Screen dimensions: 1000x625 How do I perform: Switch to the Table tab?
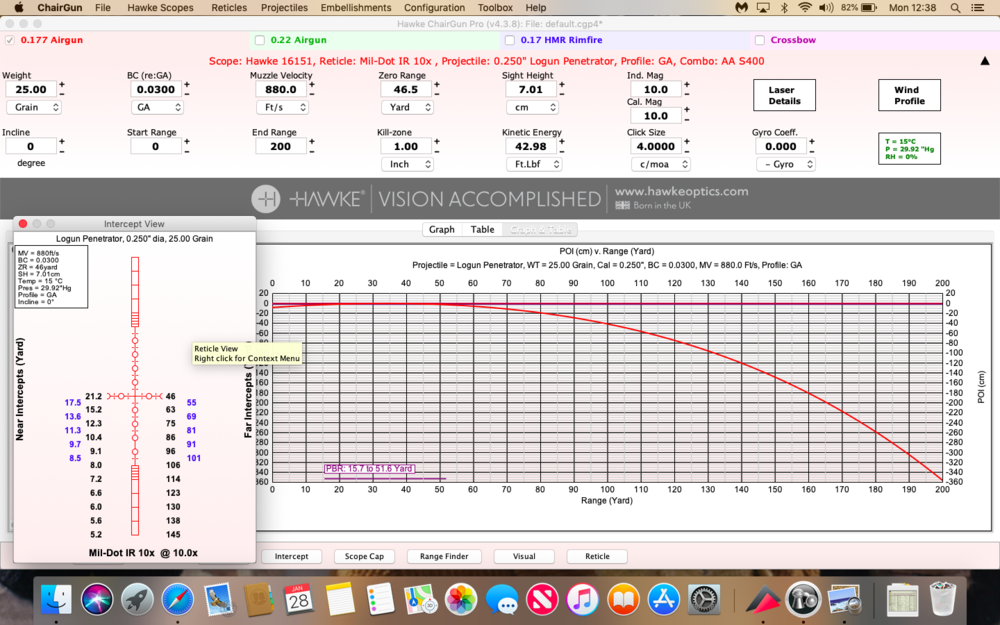482,230
